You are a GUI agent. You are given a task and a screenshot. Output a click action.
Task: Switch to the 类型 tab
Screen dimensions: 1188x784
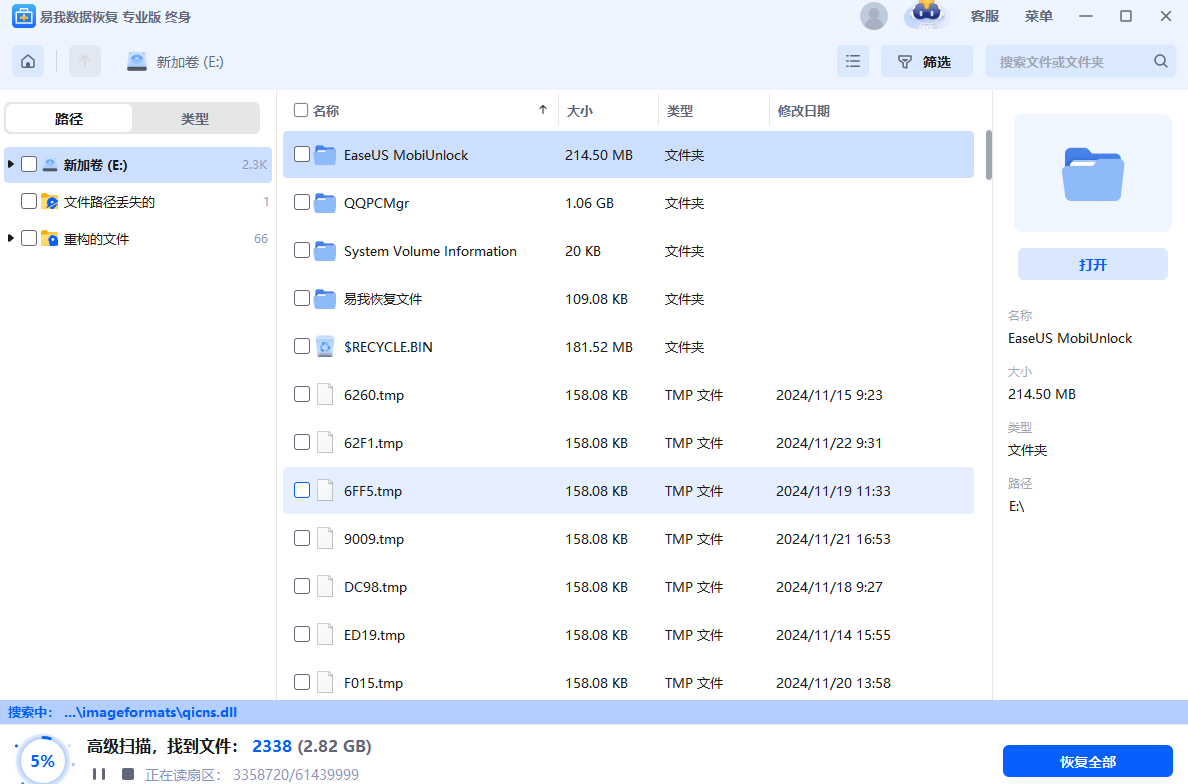pos(195,119)
